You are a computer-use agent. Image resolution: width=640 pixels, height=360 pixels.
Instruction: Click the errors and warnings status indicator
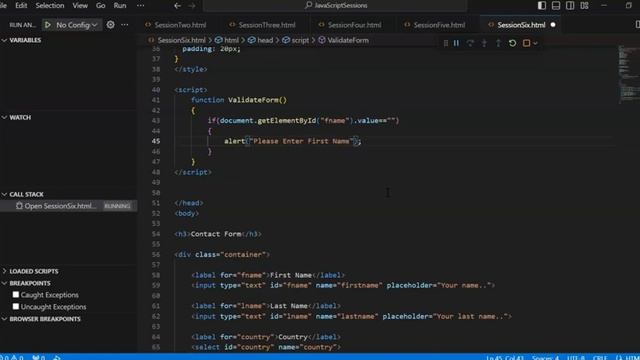[12, 357]
